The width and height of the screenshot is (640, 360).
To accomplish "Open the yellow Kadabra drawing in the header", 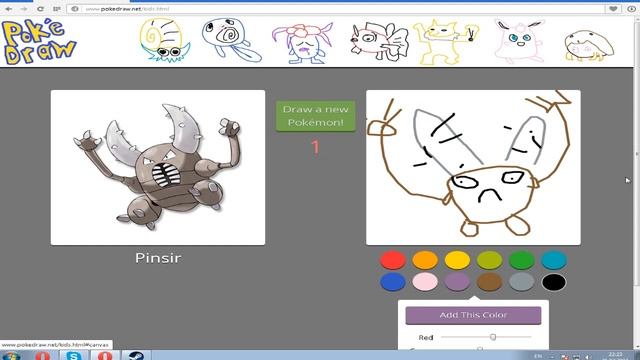I will [x=446, y=42].
